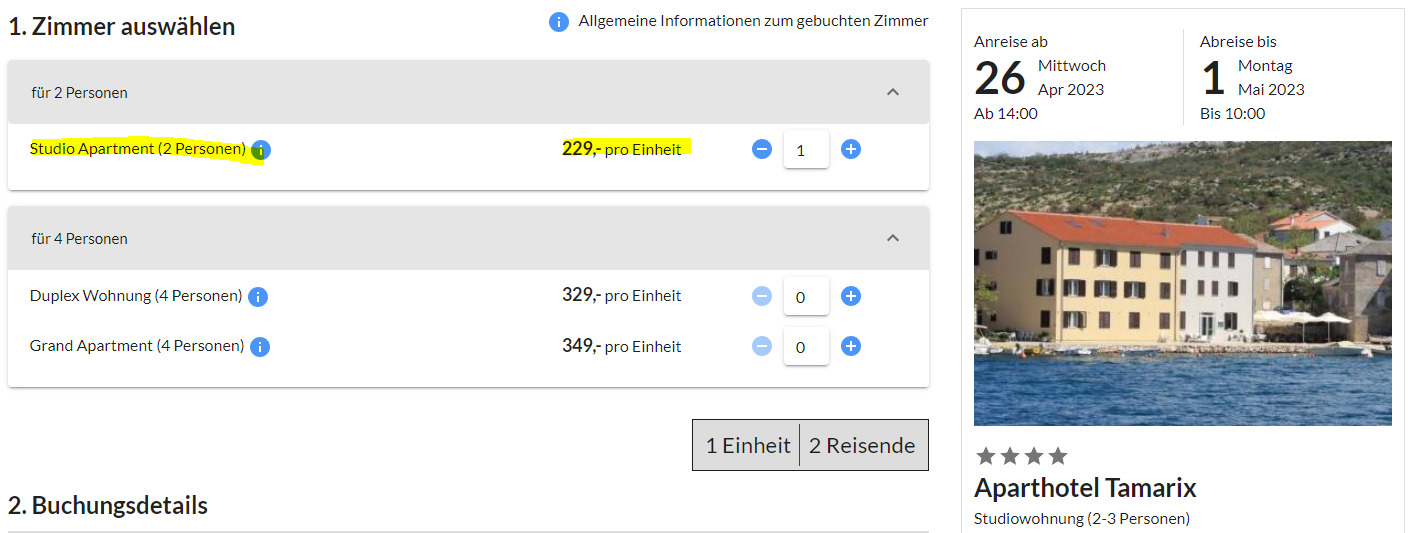The width and height of the screenshot is (1416, 533).
Task: Click minus button for Duplex Wohnung
Action: coord(762,296)
